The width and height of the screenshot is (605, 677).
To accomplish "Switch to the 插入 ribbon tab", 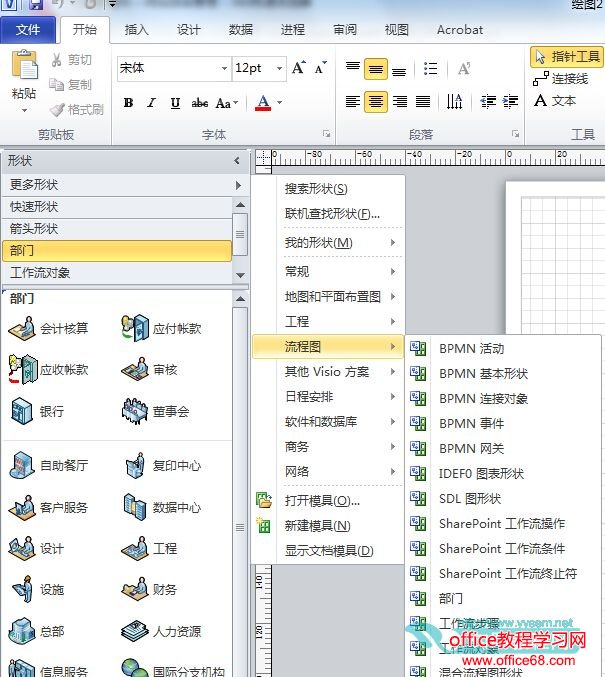I will [136, 30].
